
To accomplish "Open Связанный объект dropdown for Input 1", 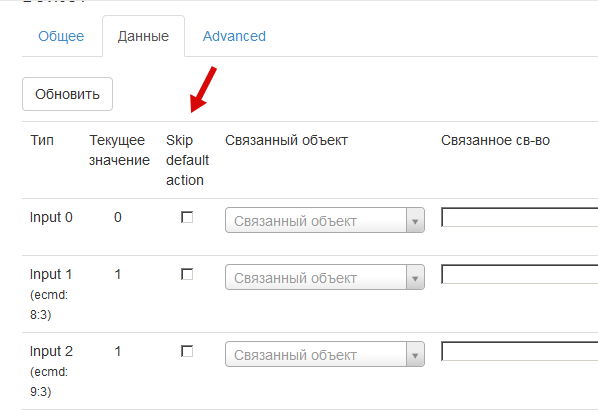I will click(325, 277).
